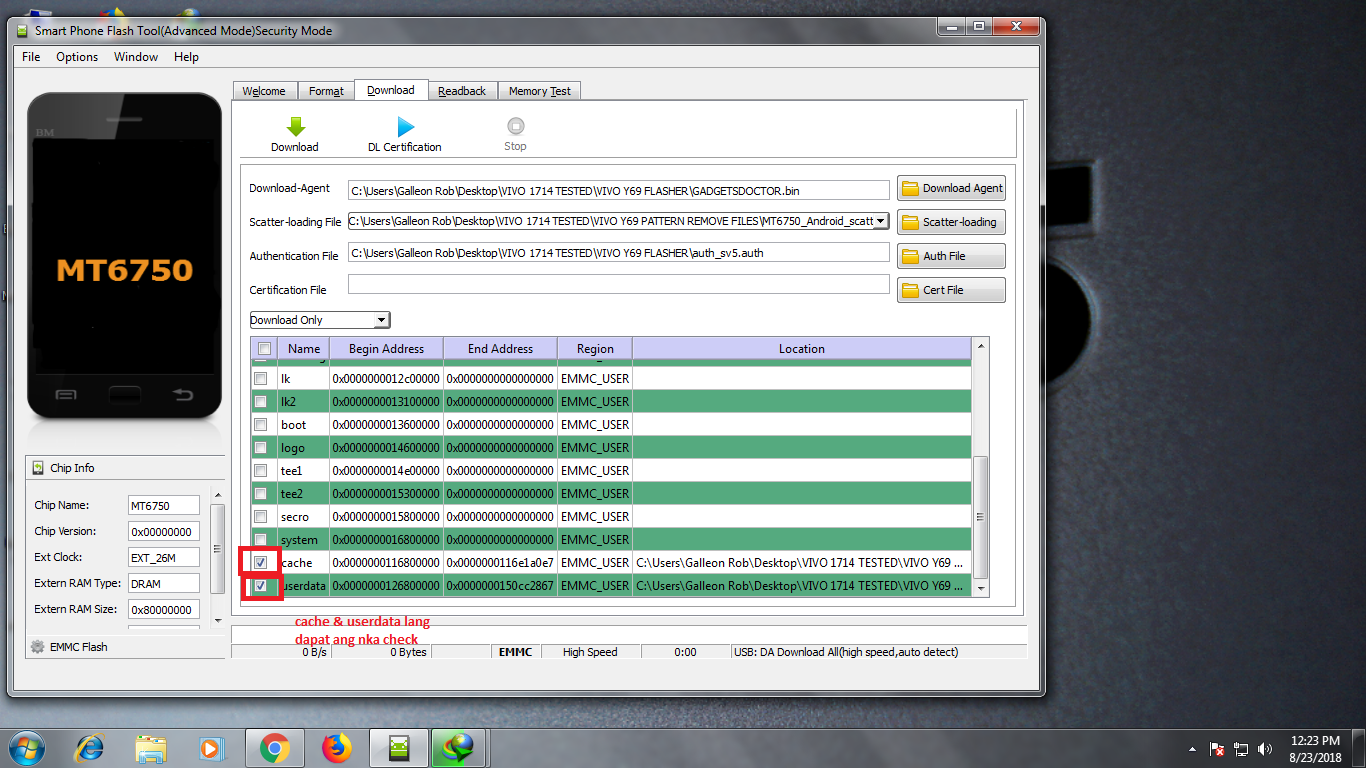Click the green Flash Tool taskbar icon
Screen dimensions: 1366x768
(x=399, y=748)
